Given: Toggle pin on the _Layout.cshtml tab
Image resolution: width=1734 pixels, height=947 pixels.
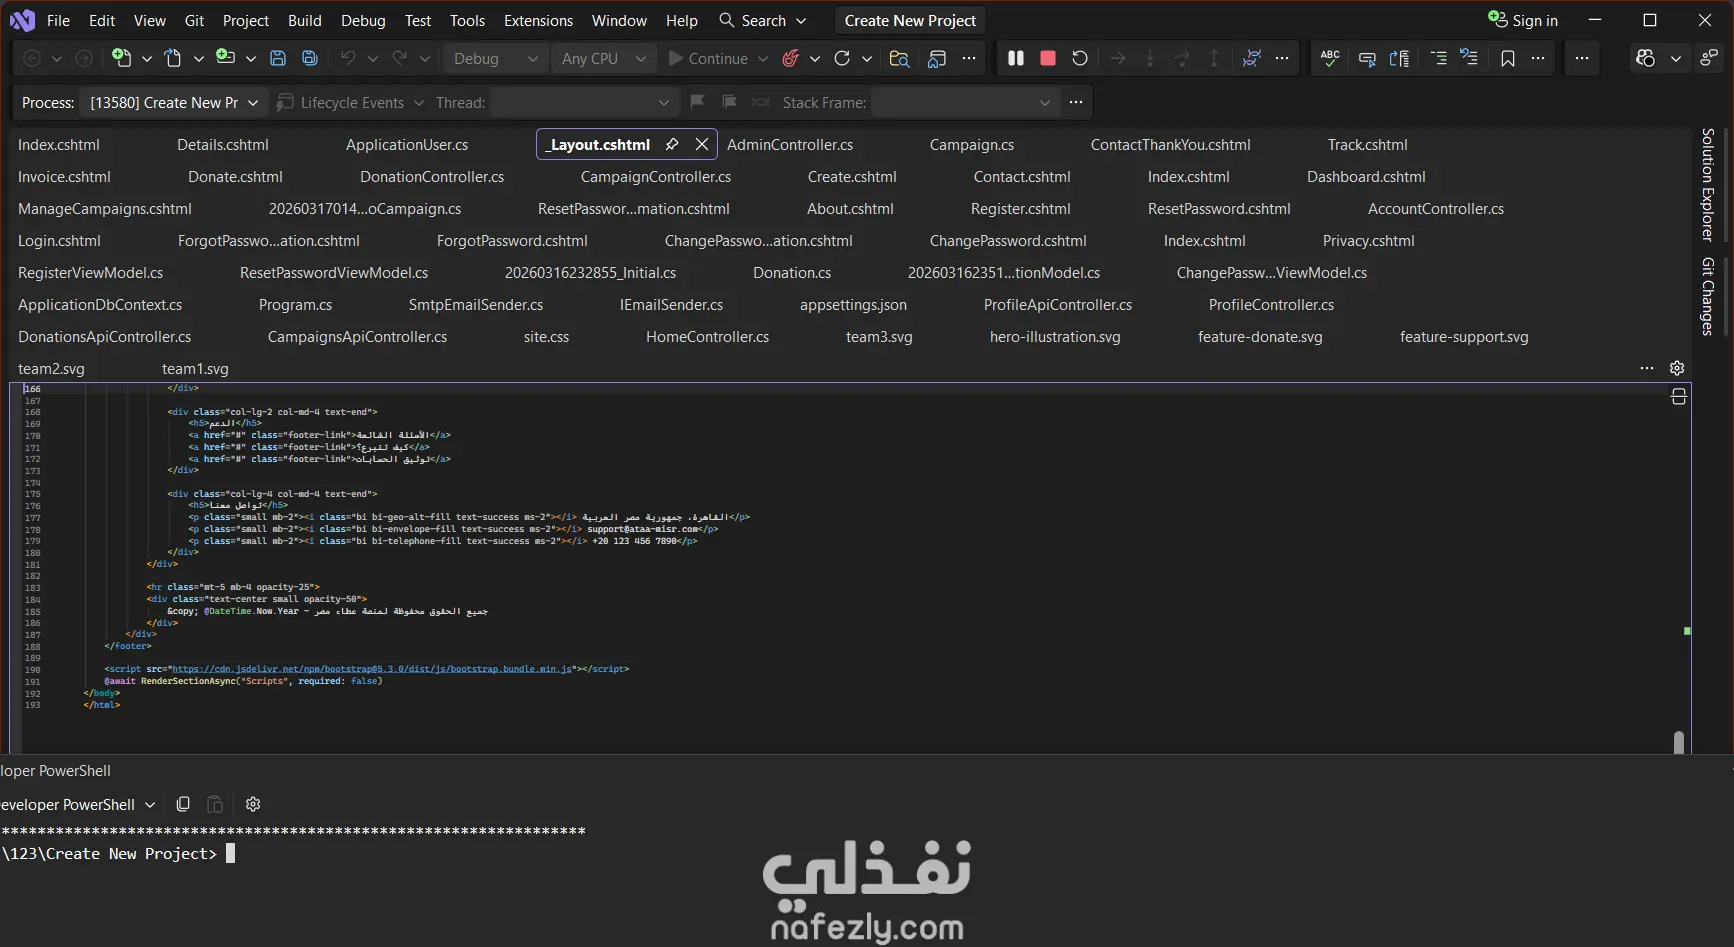Looking at the screenshot, I should coord(672,144).
